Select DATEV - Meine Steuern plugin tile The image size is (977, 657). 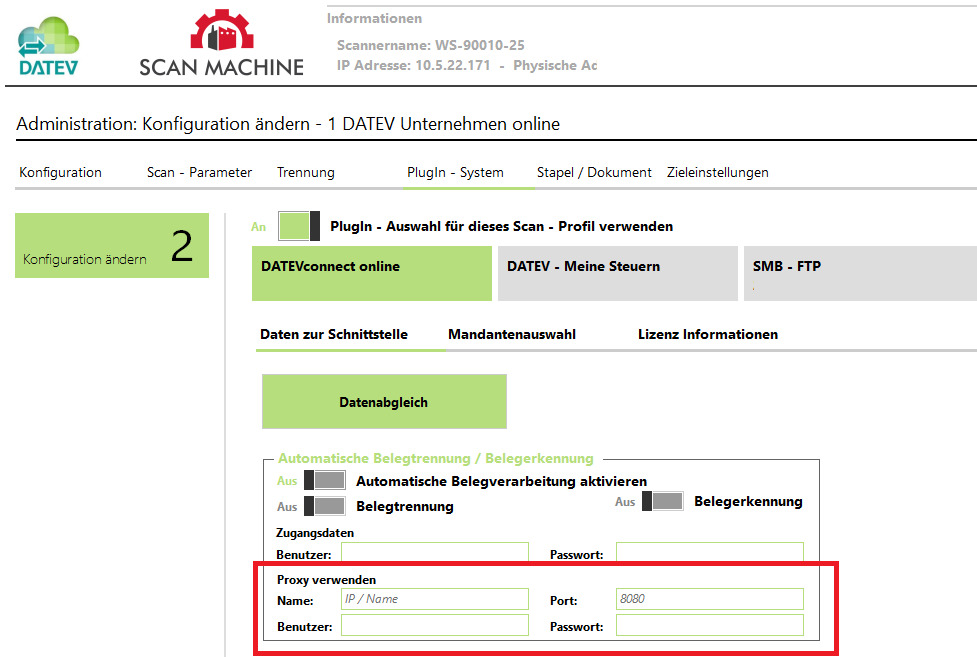(618, 274)
